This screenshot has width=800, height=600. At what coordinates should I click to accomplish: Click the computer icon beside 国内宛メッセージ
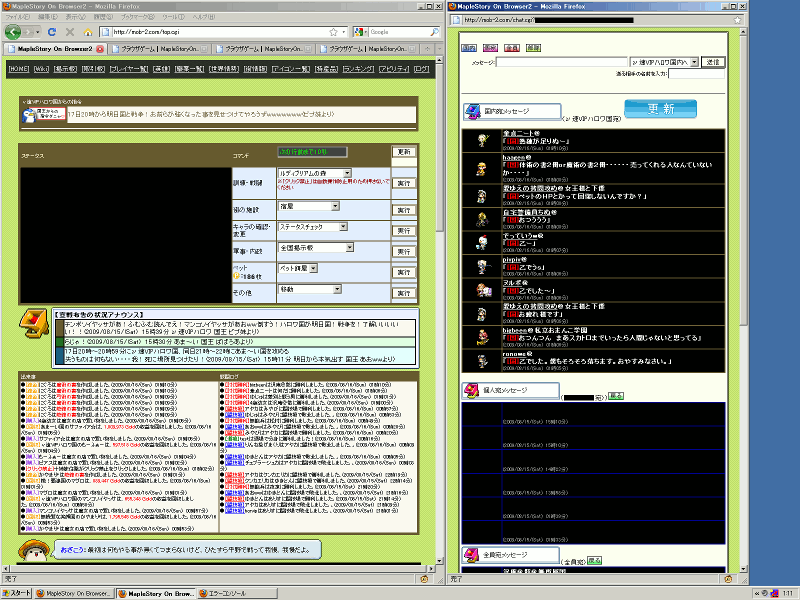[x=473, y=111]
